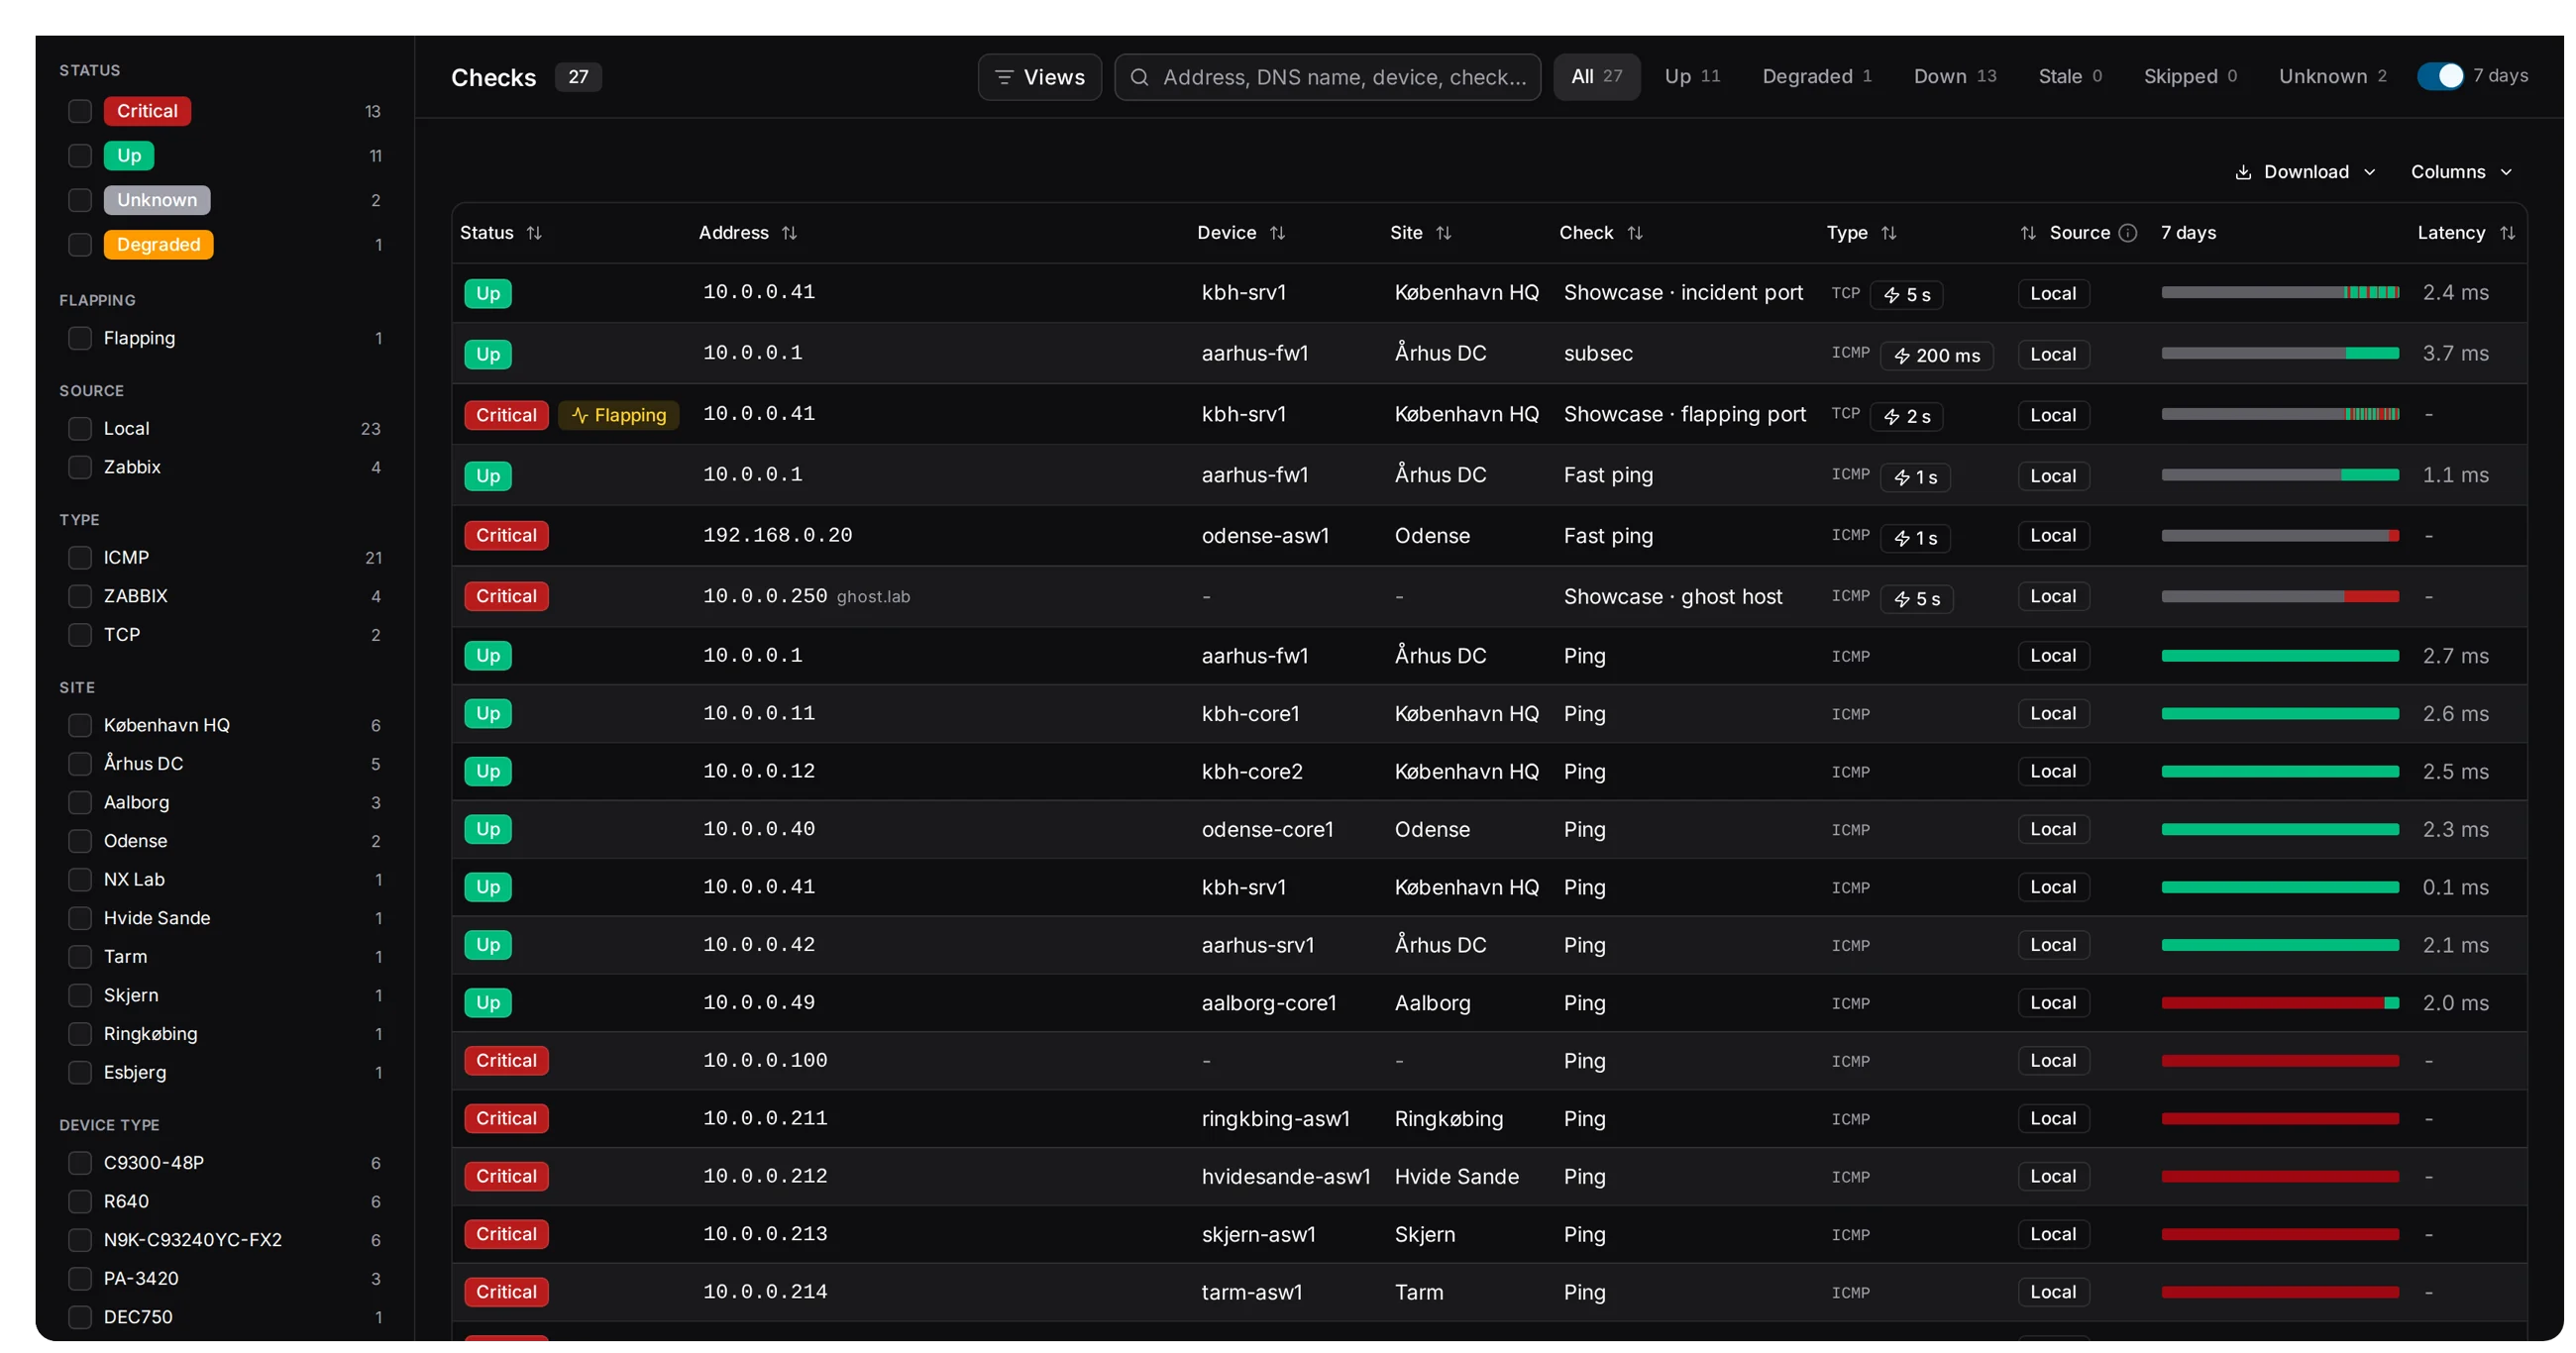
Task: Click the Degraded label in sidebar
Action: tap(158, 245)
